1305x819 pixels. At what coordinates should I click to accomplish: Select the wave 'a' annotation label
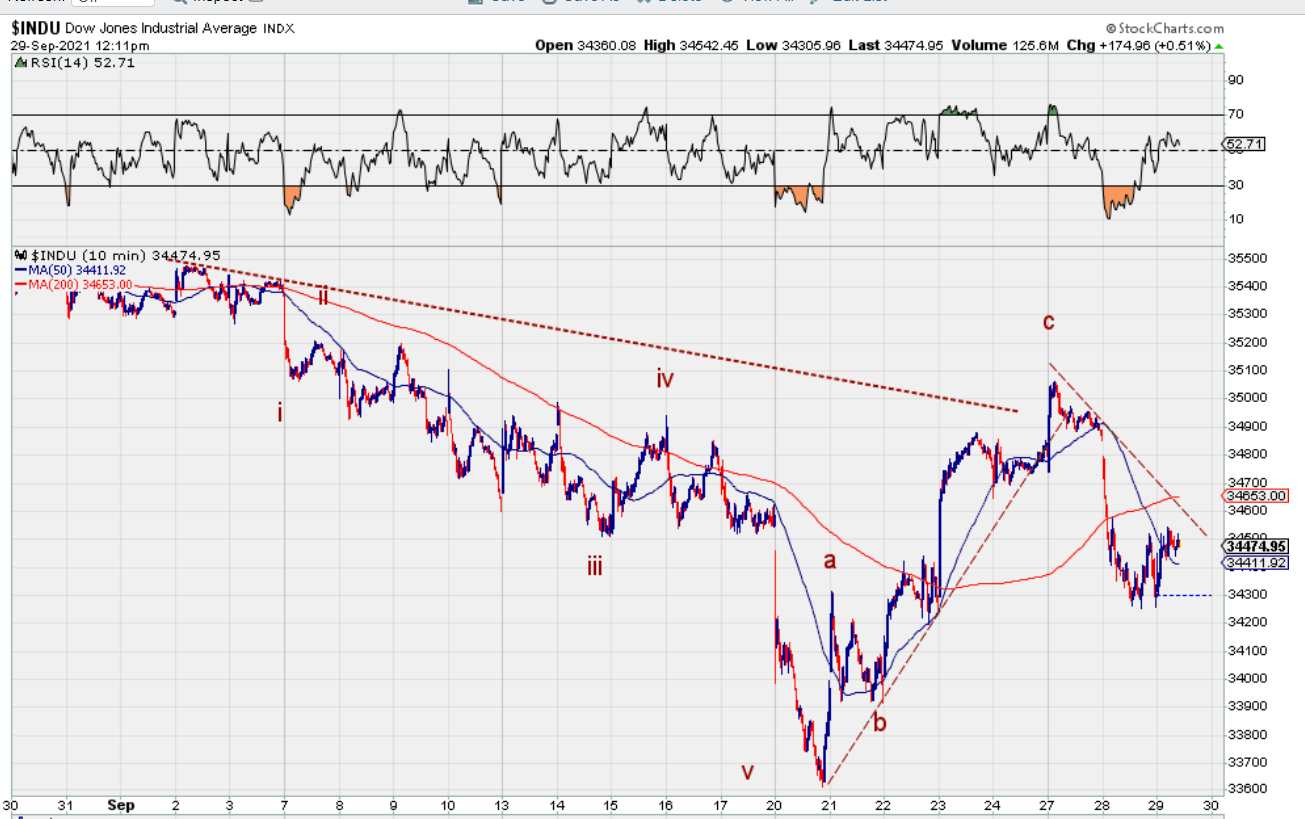click(829, 561)
